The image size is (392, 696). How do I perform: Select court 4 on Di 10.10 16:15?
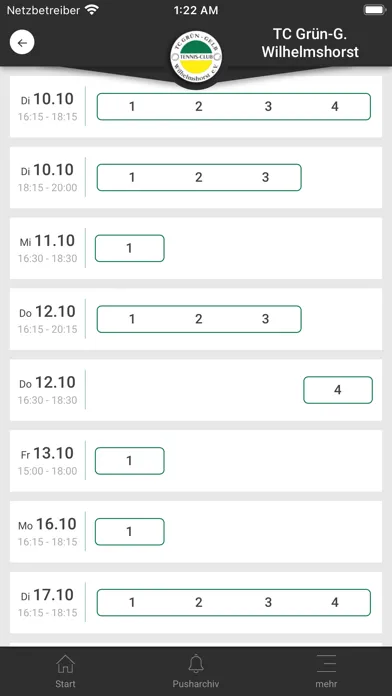[x=335, y=107]
